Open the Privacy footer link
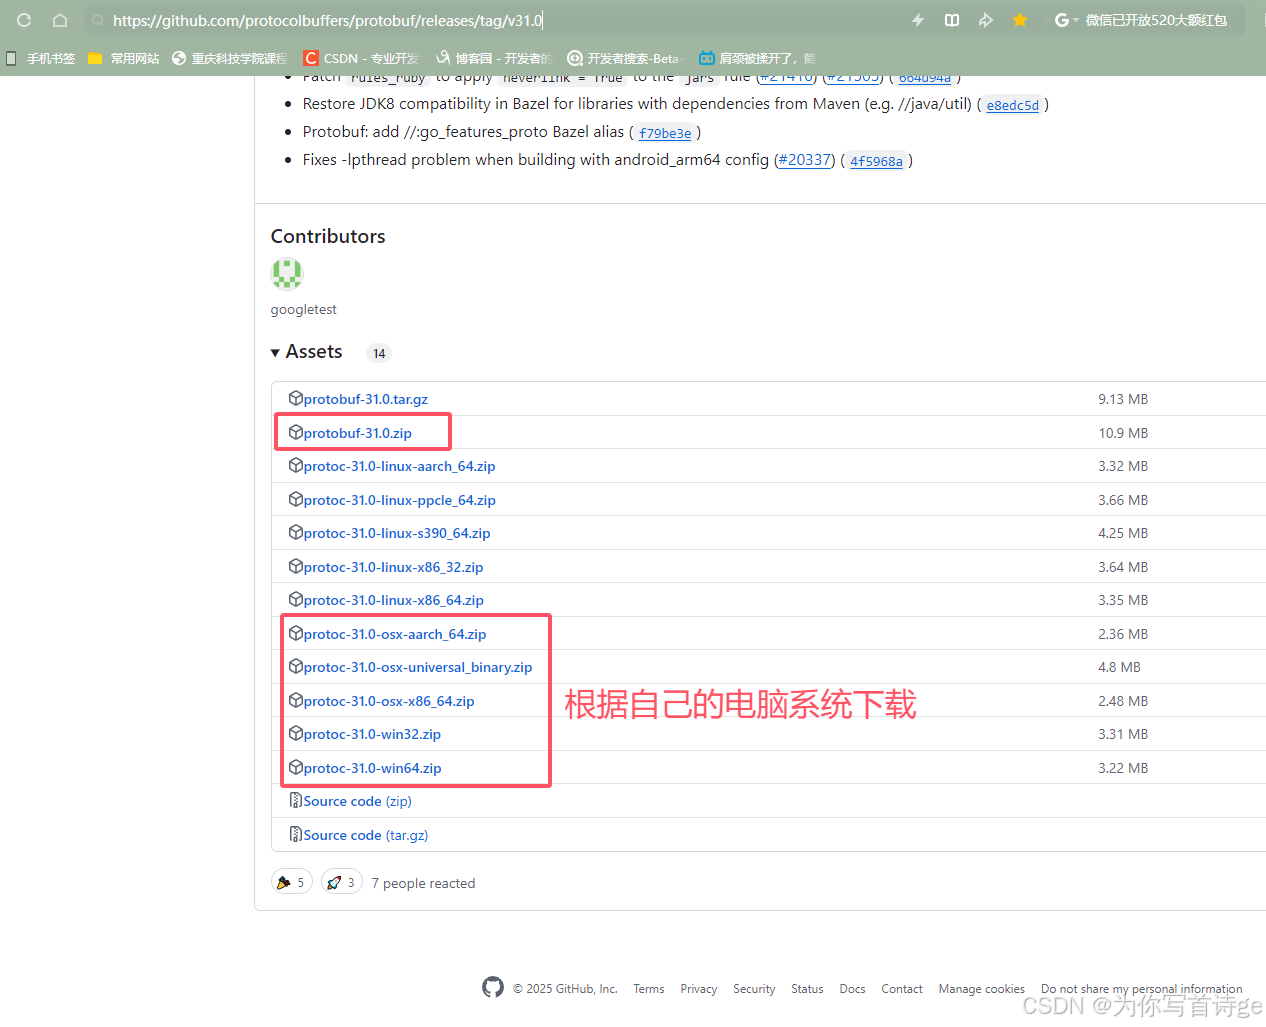1266x1027 pixels. tap(699, 989)
